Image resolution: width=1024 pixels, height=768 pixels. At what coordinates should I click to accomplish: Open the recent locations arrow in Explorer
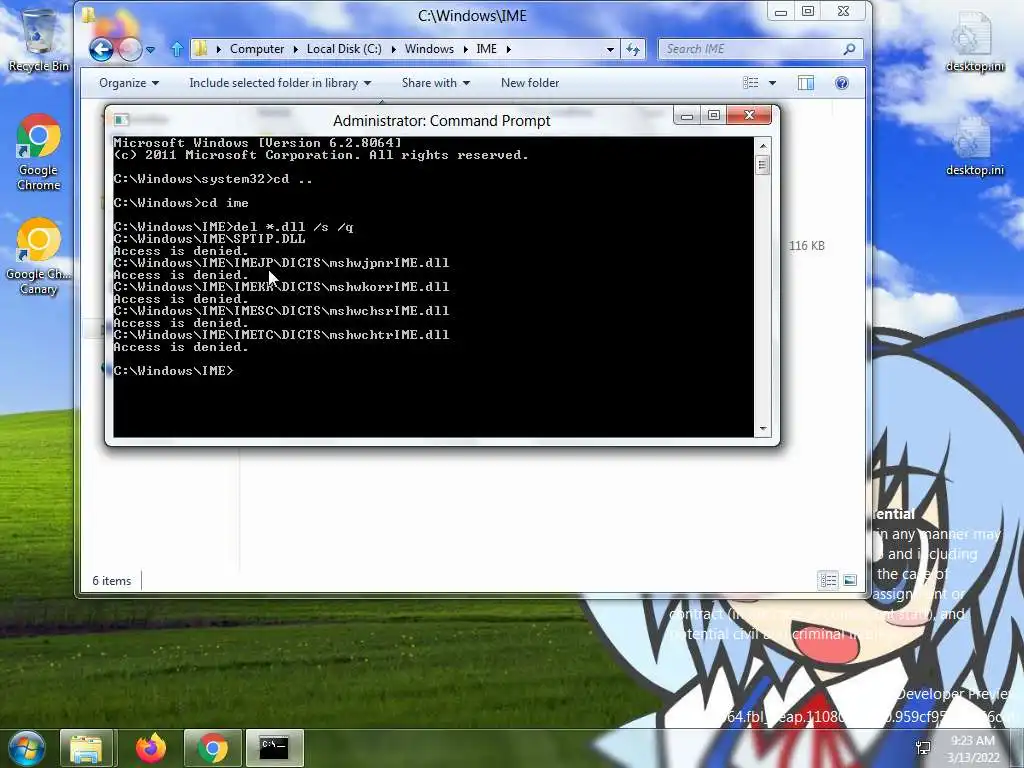pos(151,50)
